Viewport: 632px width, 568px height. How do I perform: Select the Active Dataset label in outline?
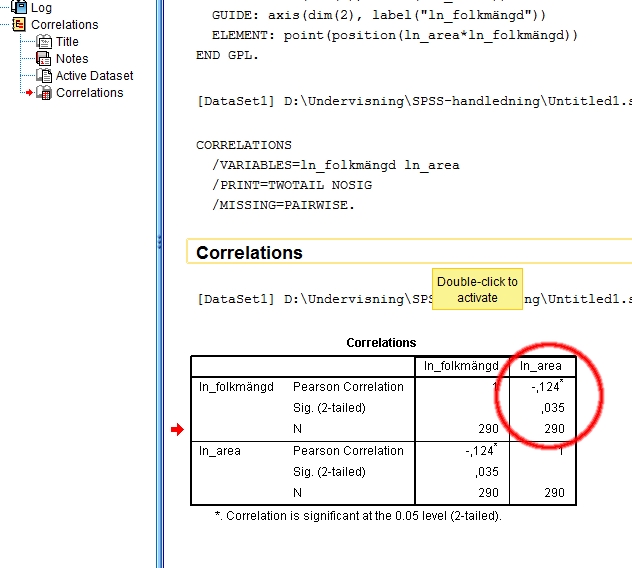click(x=94, y=76)
